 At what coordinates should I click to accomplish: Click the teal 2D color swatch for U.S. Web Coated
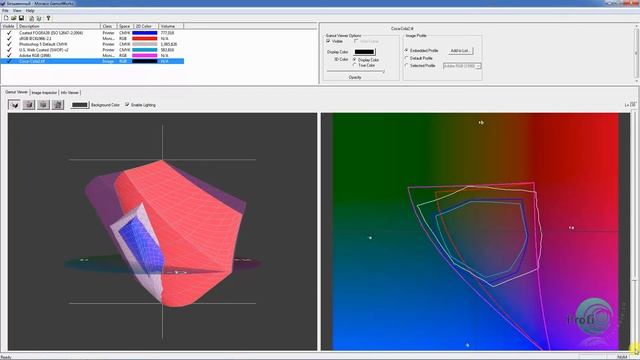coord(144,50)
